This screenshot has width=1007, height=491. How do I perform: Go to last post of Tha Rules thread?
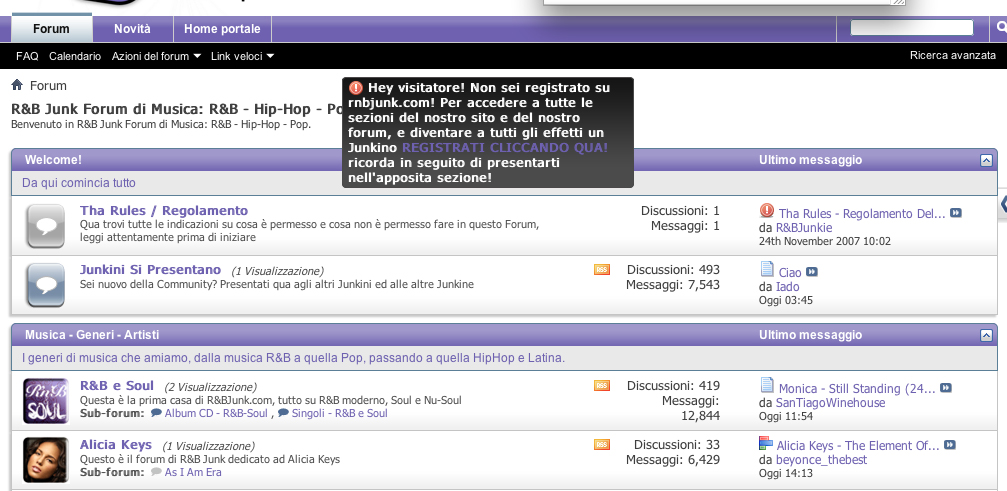coord(956,213)
